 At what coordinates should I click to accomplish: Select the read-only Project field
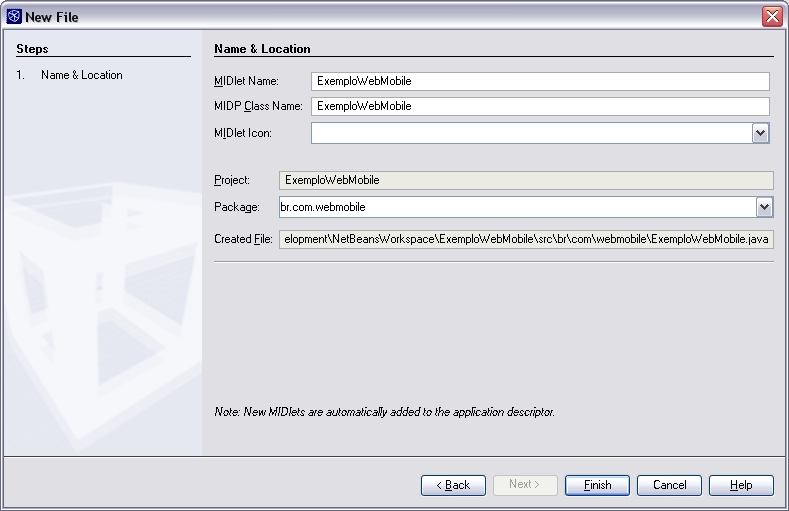point(525,181)
